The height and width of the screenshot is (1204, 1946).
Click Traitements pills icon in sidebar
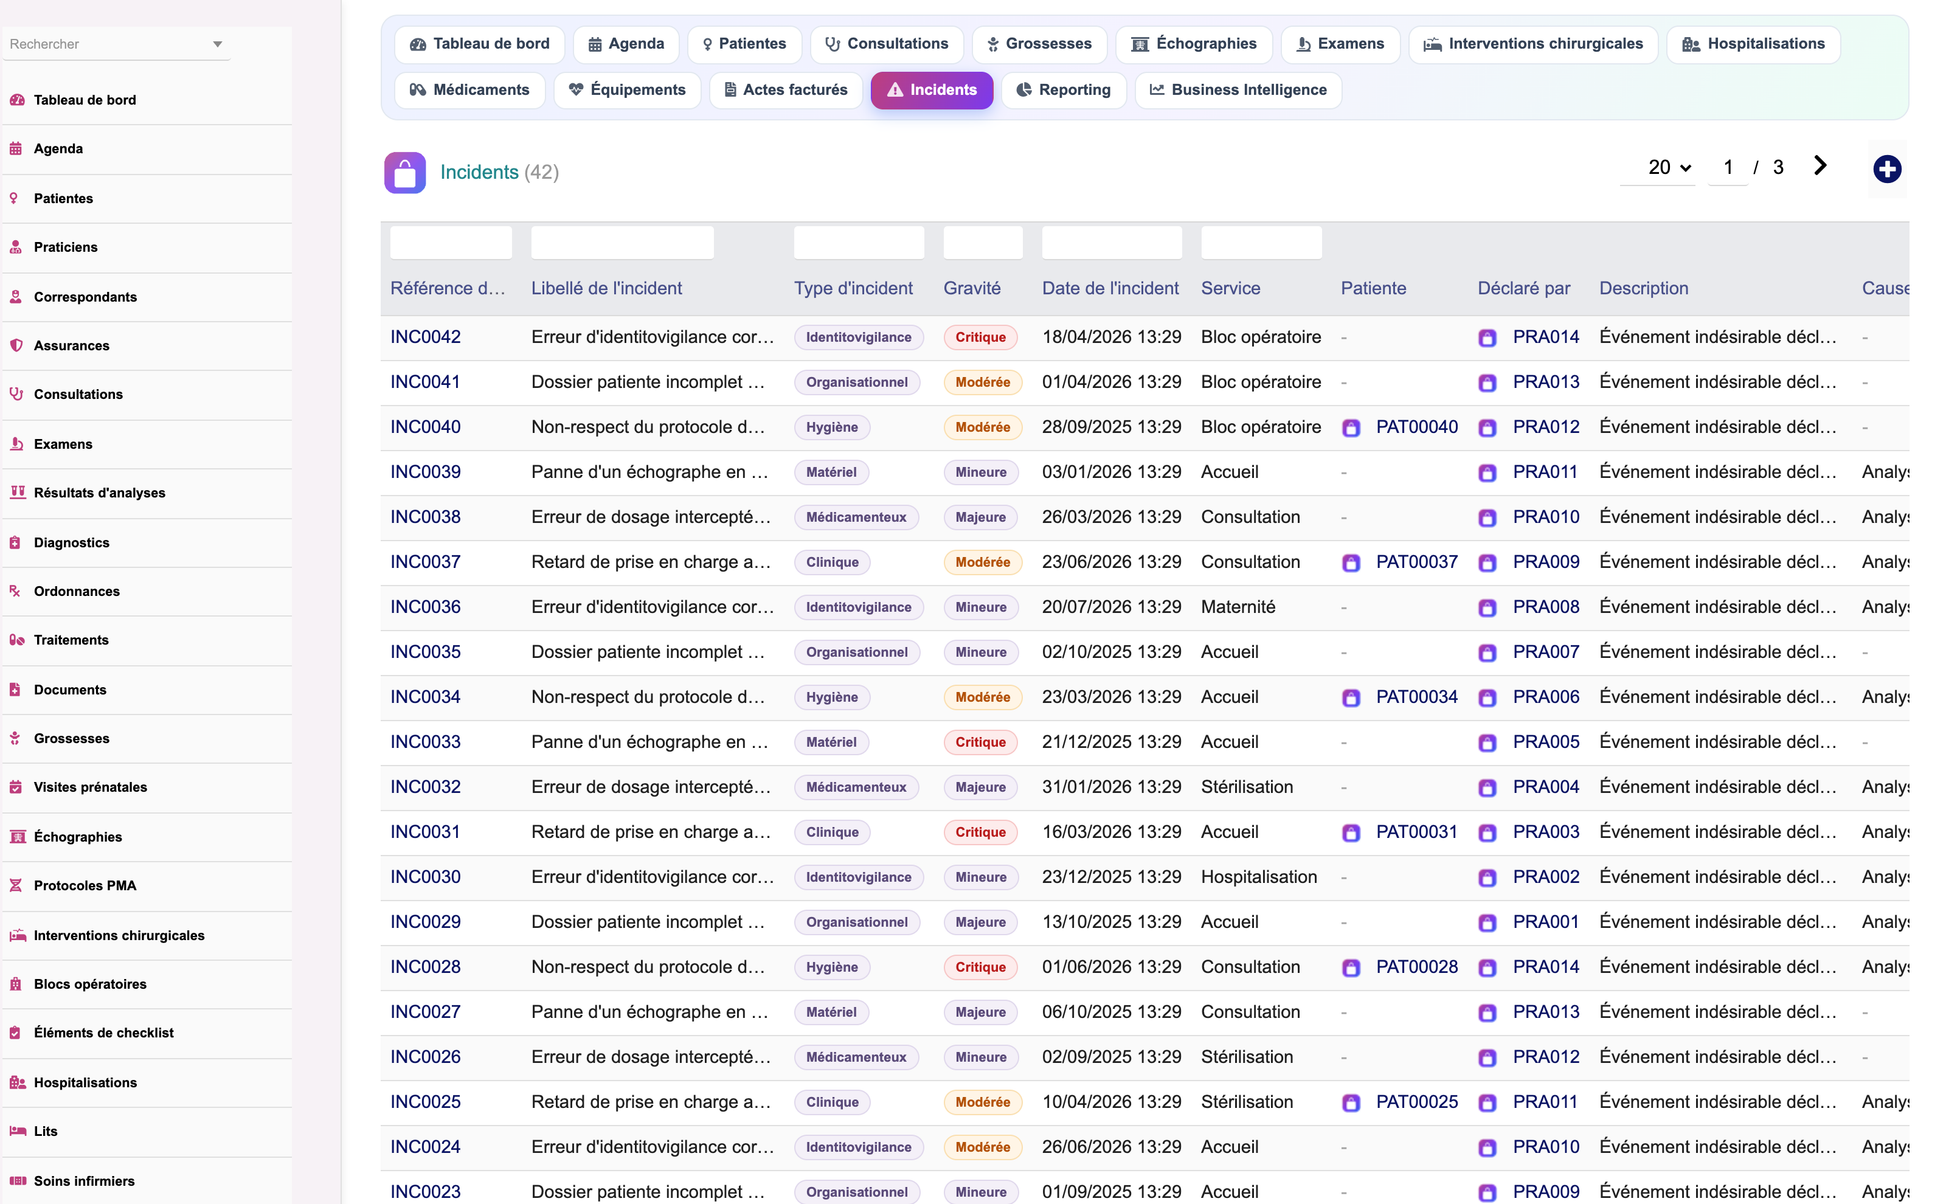tap(17, 640)
